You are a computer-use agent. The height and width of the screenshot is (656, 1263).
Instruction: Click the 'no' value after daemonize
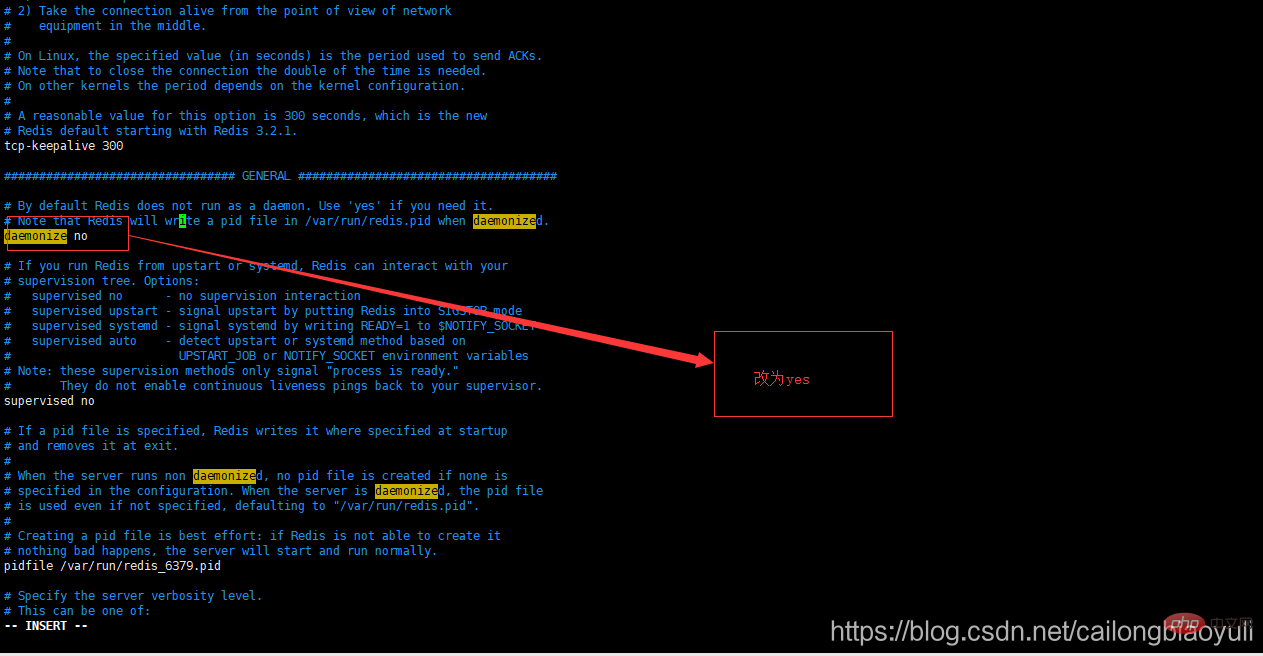click(x=81, y=236)
